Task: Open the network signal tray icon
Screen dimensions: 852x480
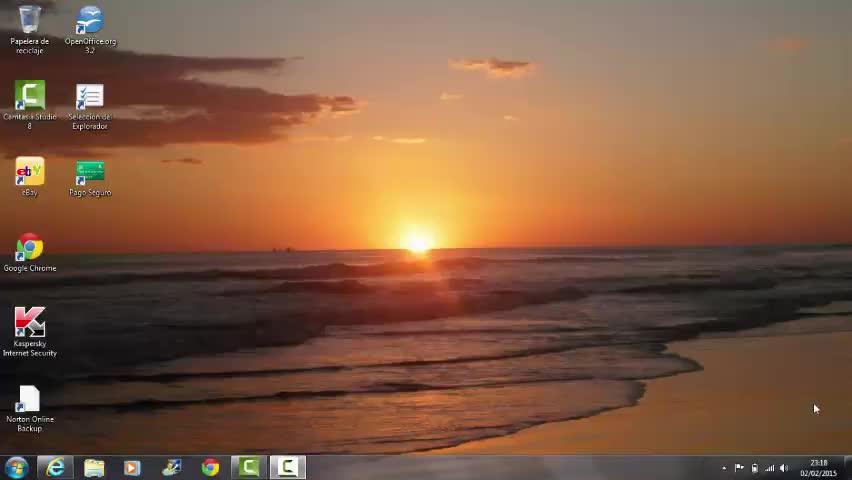Action: (769, 468)
